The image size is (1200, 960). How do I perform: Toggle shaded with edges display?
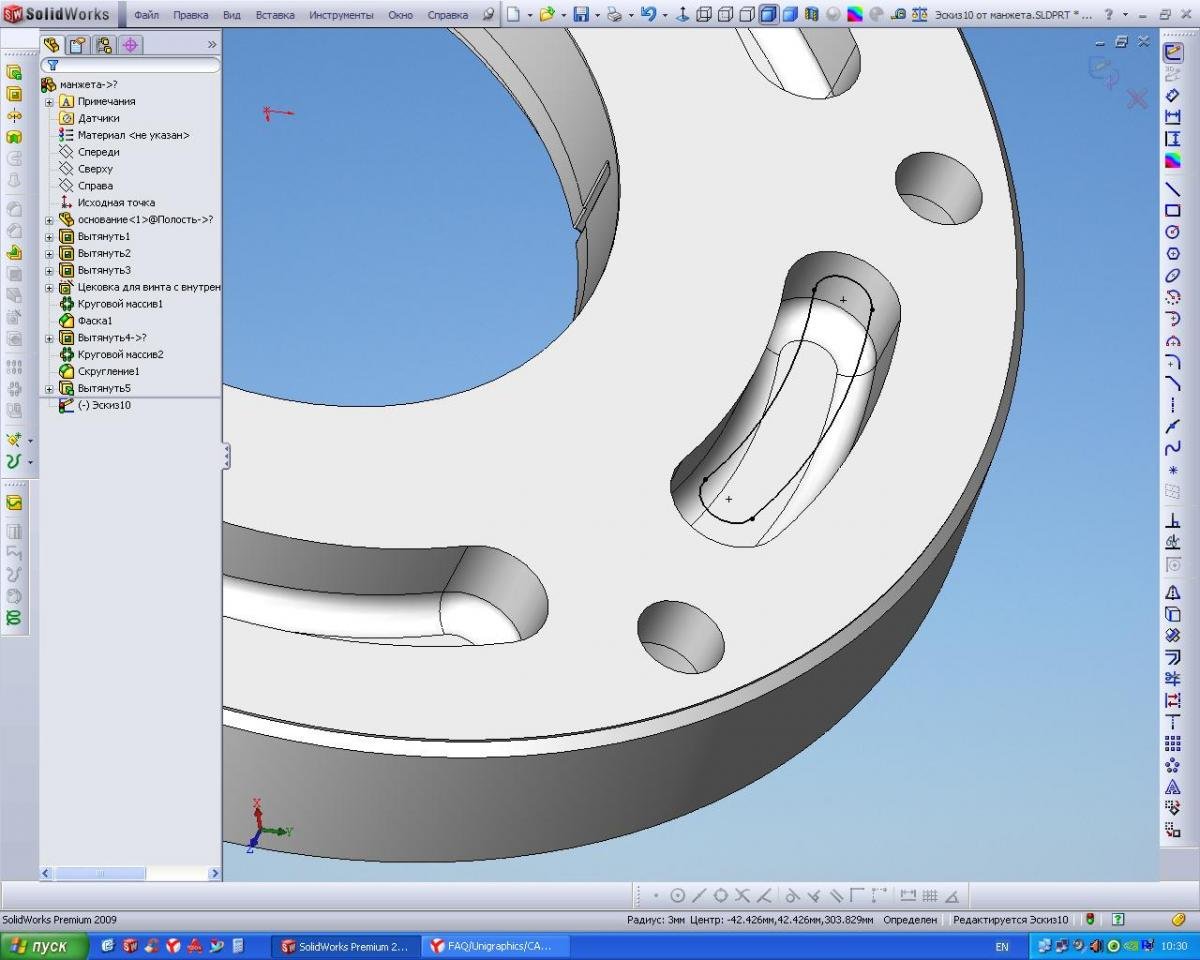(x=768, y=14)
